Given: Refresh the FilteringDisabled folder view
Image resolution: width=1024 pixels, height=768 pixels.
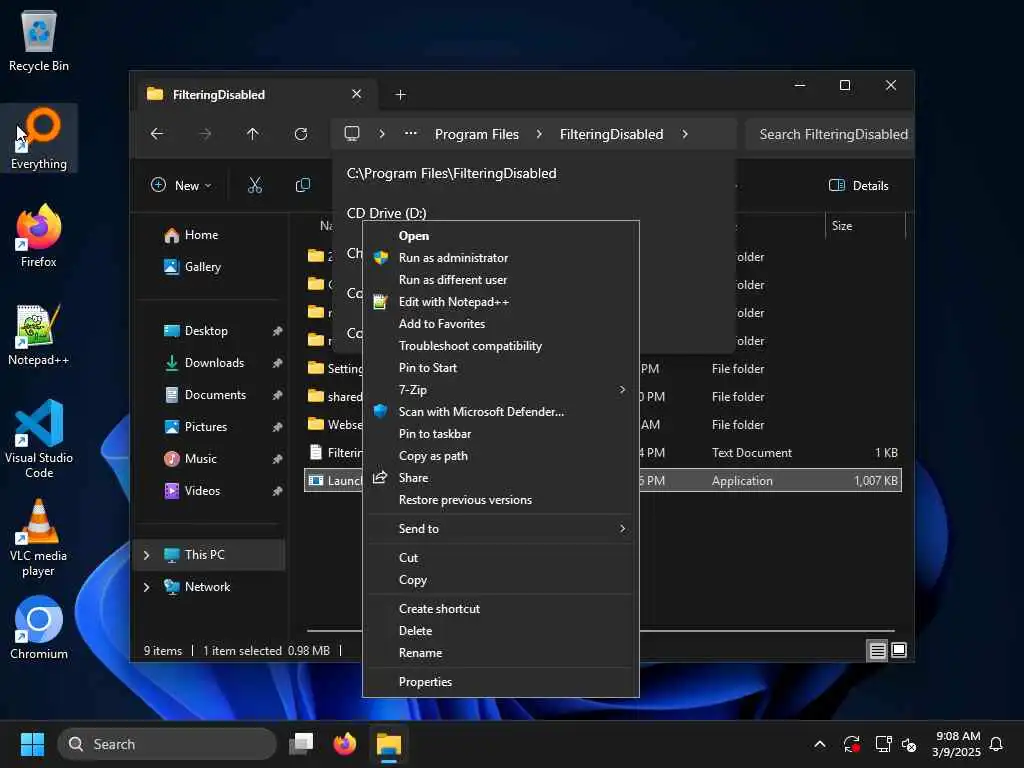Looking at the screenshot, I should pyautogui.click(x=300, y=134).
